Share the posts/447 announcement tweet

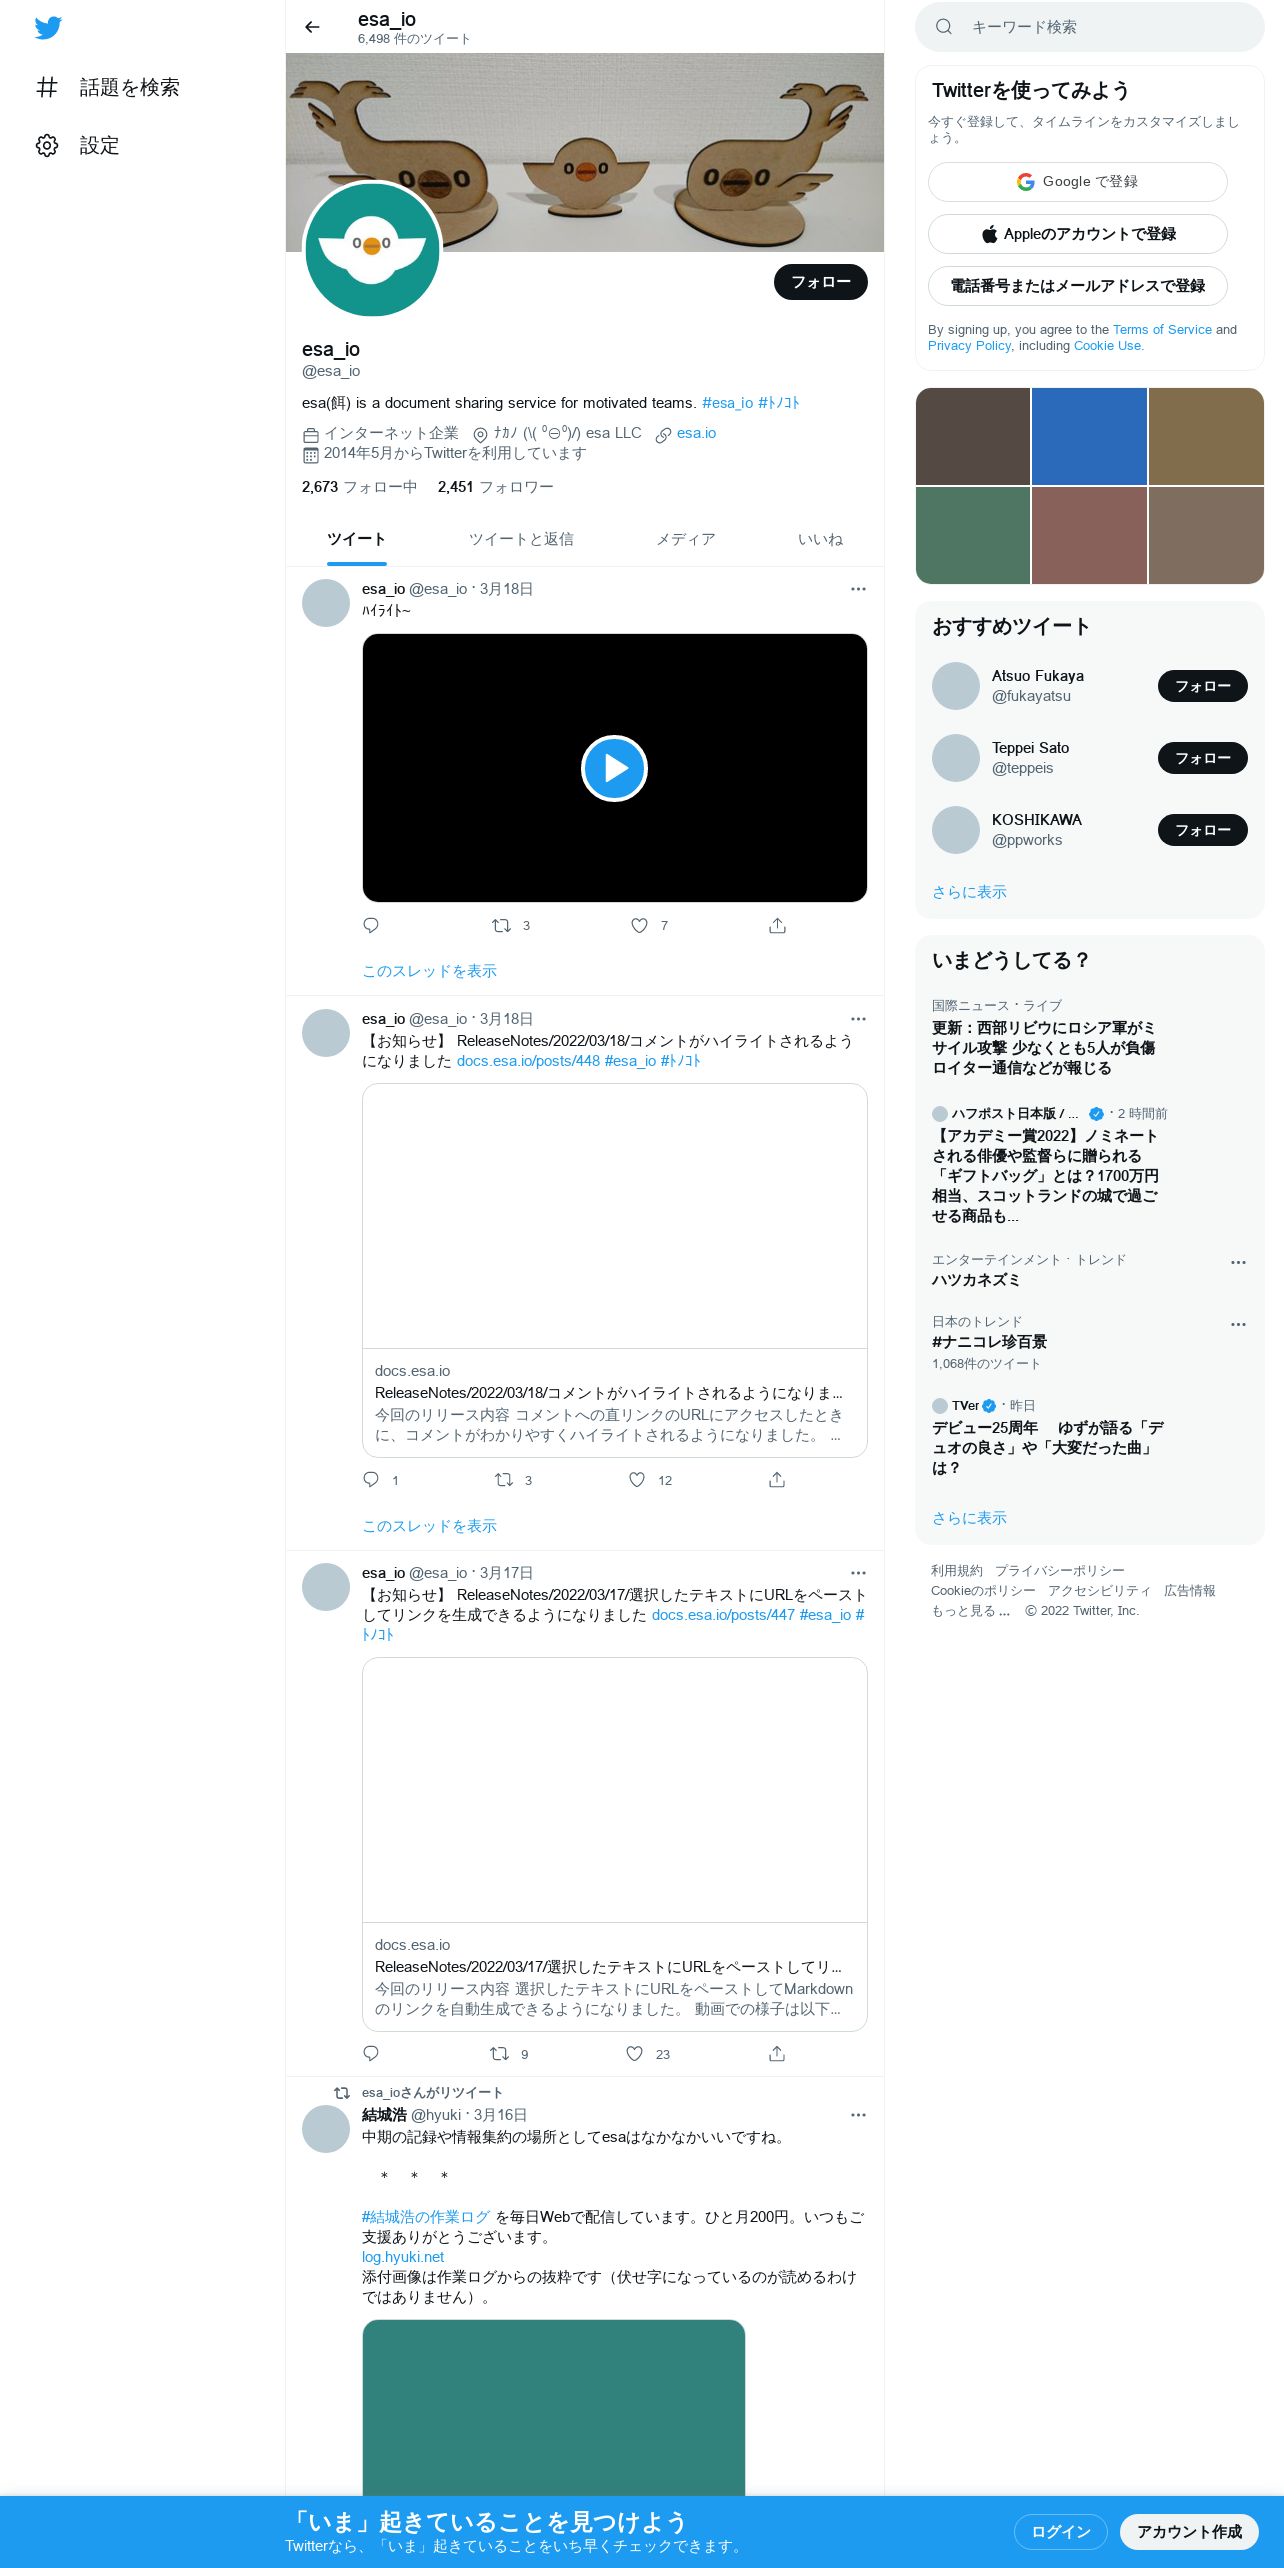pos(777,2053)
